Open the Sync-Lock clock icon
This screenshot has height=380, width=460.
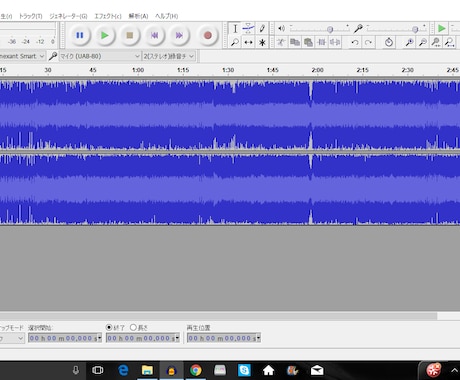[389, 42]
